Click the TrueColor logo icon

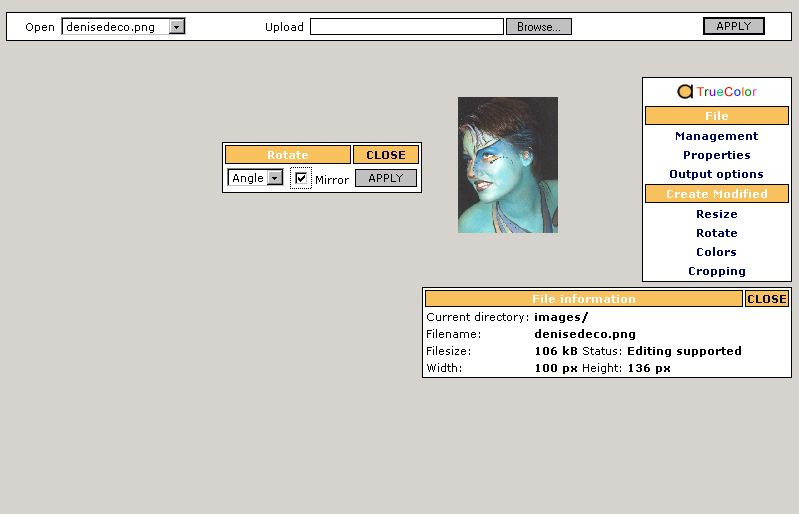(685, 92)
